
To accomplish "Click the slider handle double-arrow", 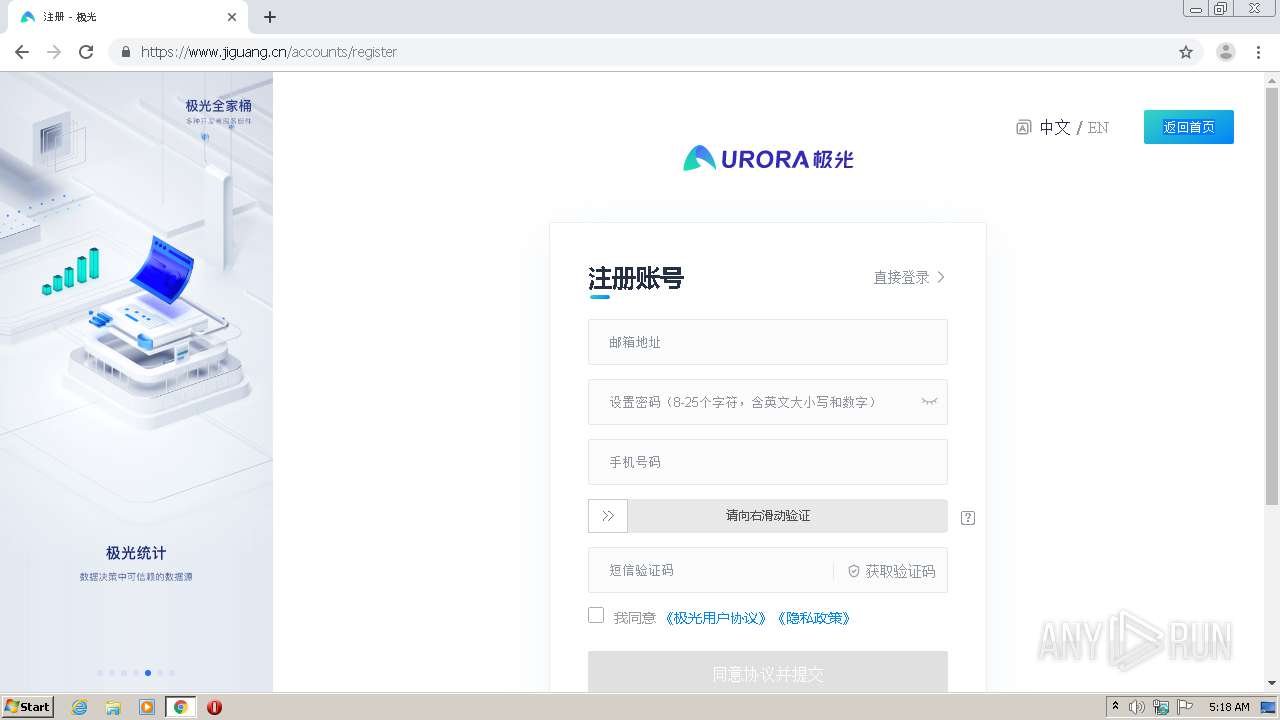I will (608, 516).
